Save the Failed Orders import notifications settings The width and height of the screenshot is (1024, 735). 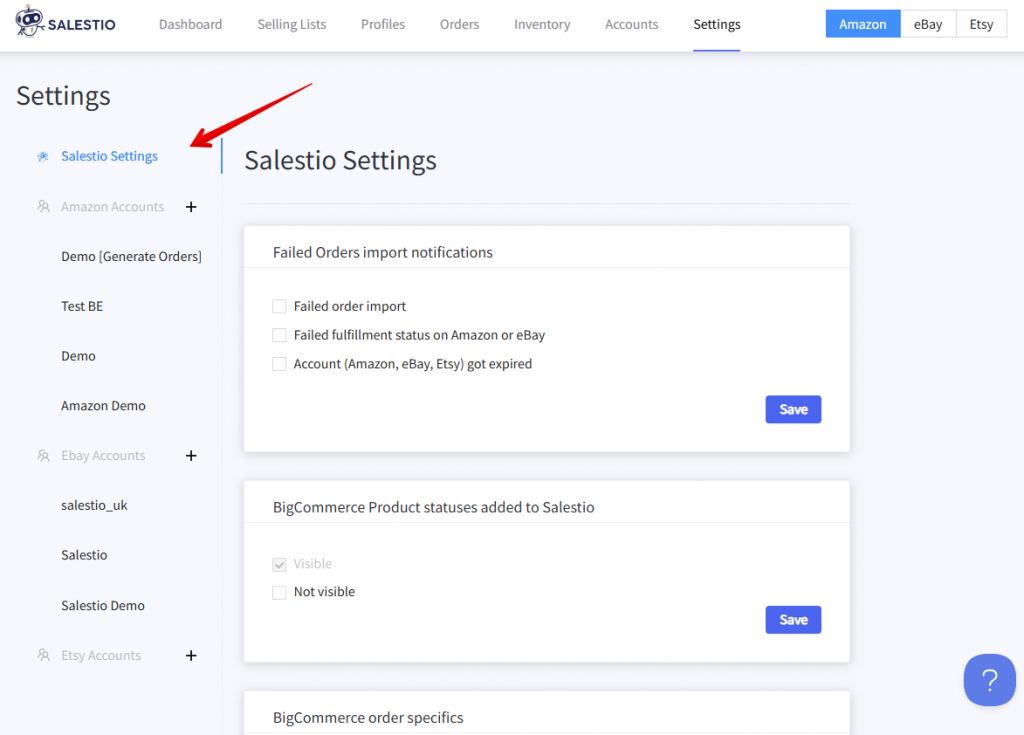pos(793,409)
